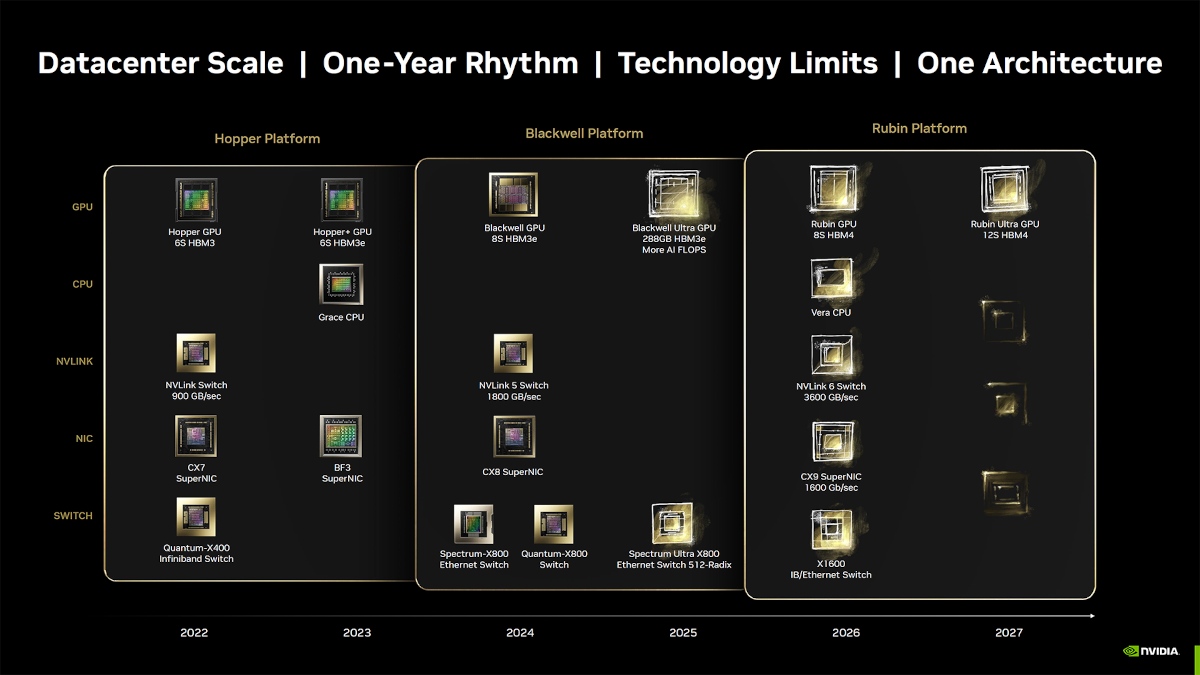This screenshot has width=1200, height=675.
Task: Select the Quantum-X400 Infiniband Switch chip
Action: (196, 517)
